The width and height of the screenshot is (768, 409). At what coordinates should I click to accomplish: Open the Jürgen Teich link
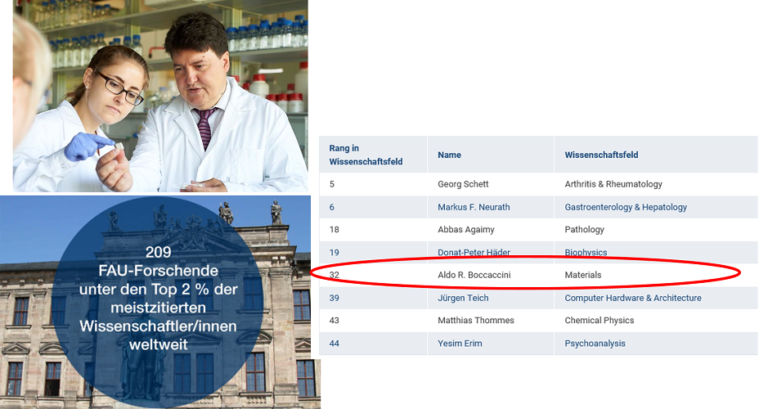463,298
